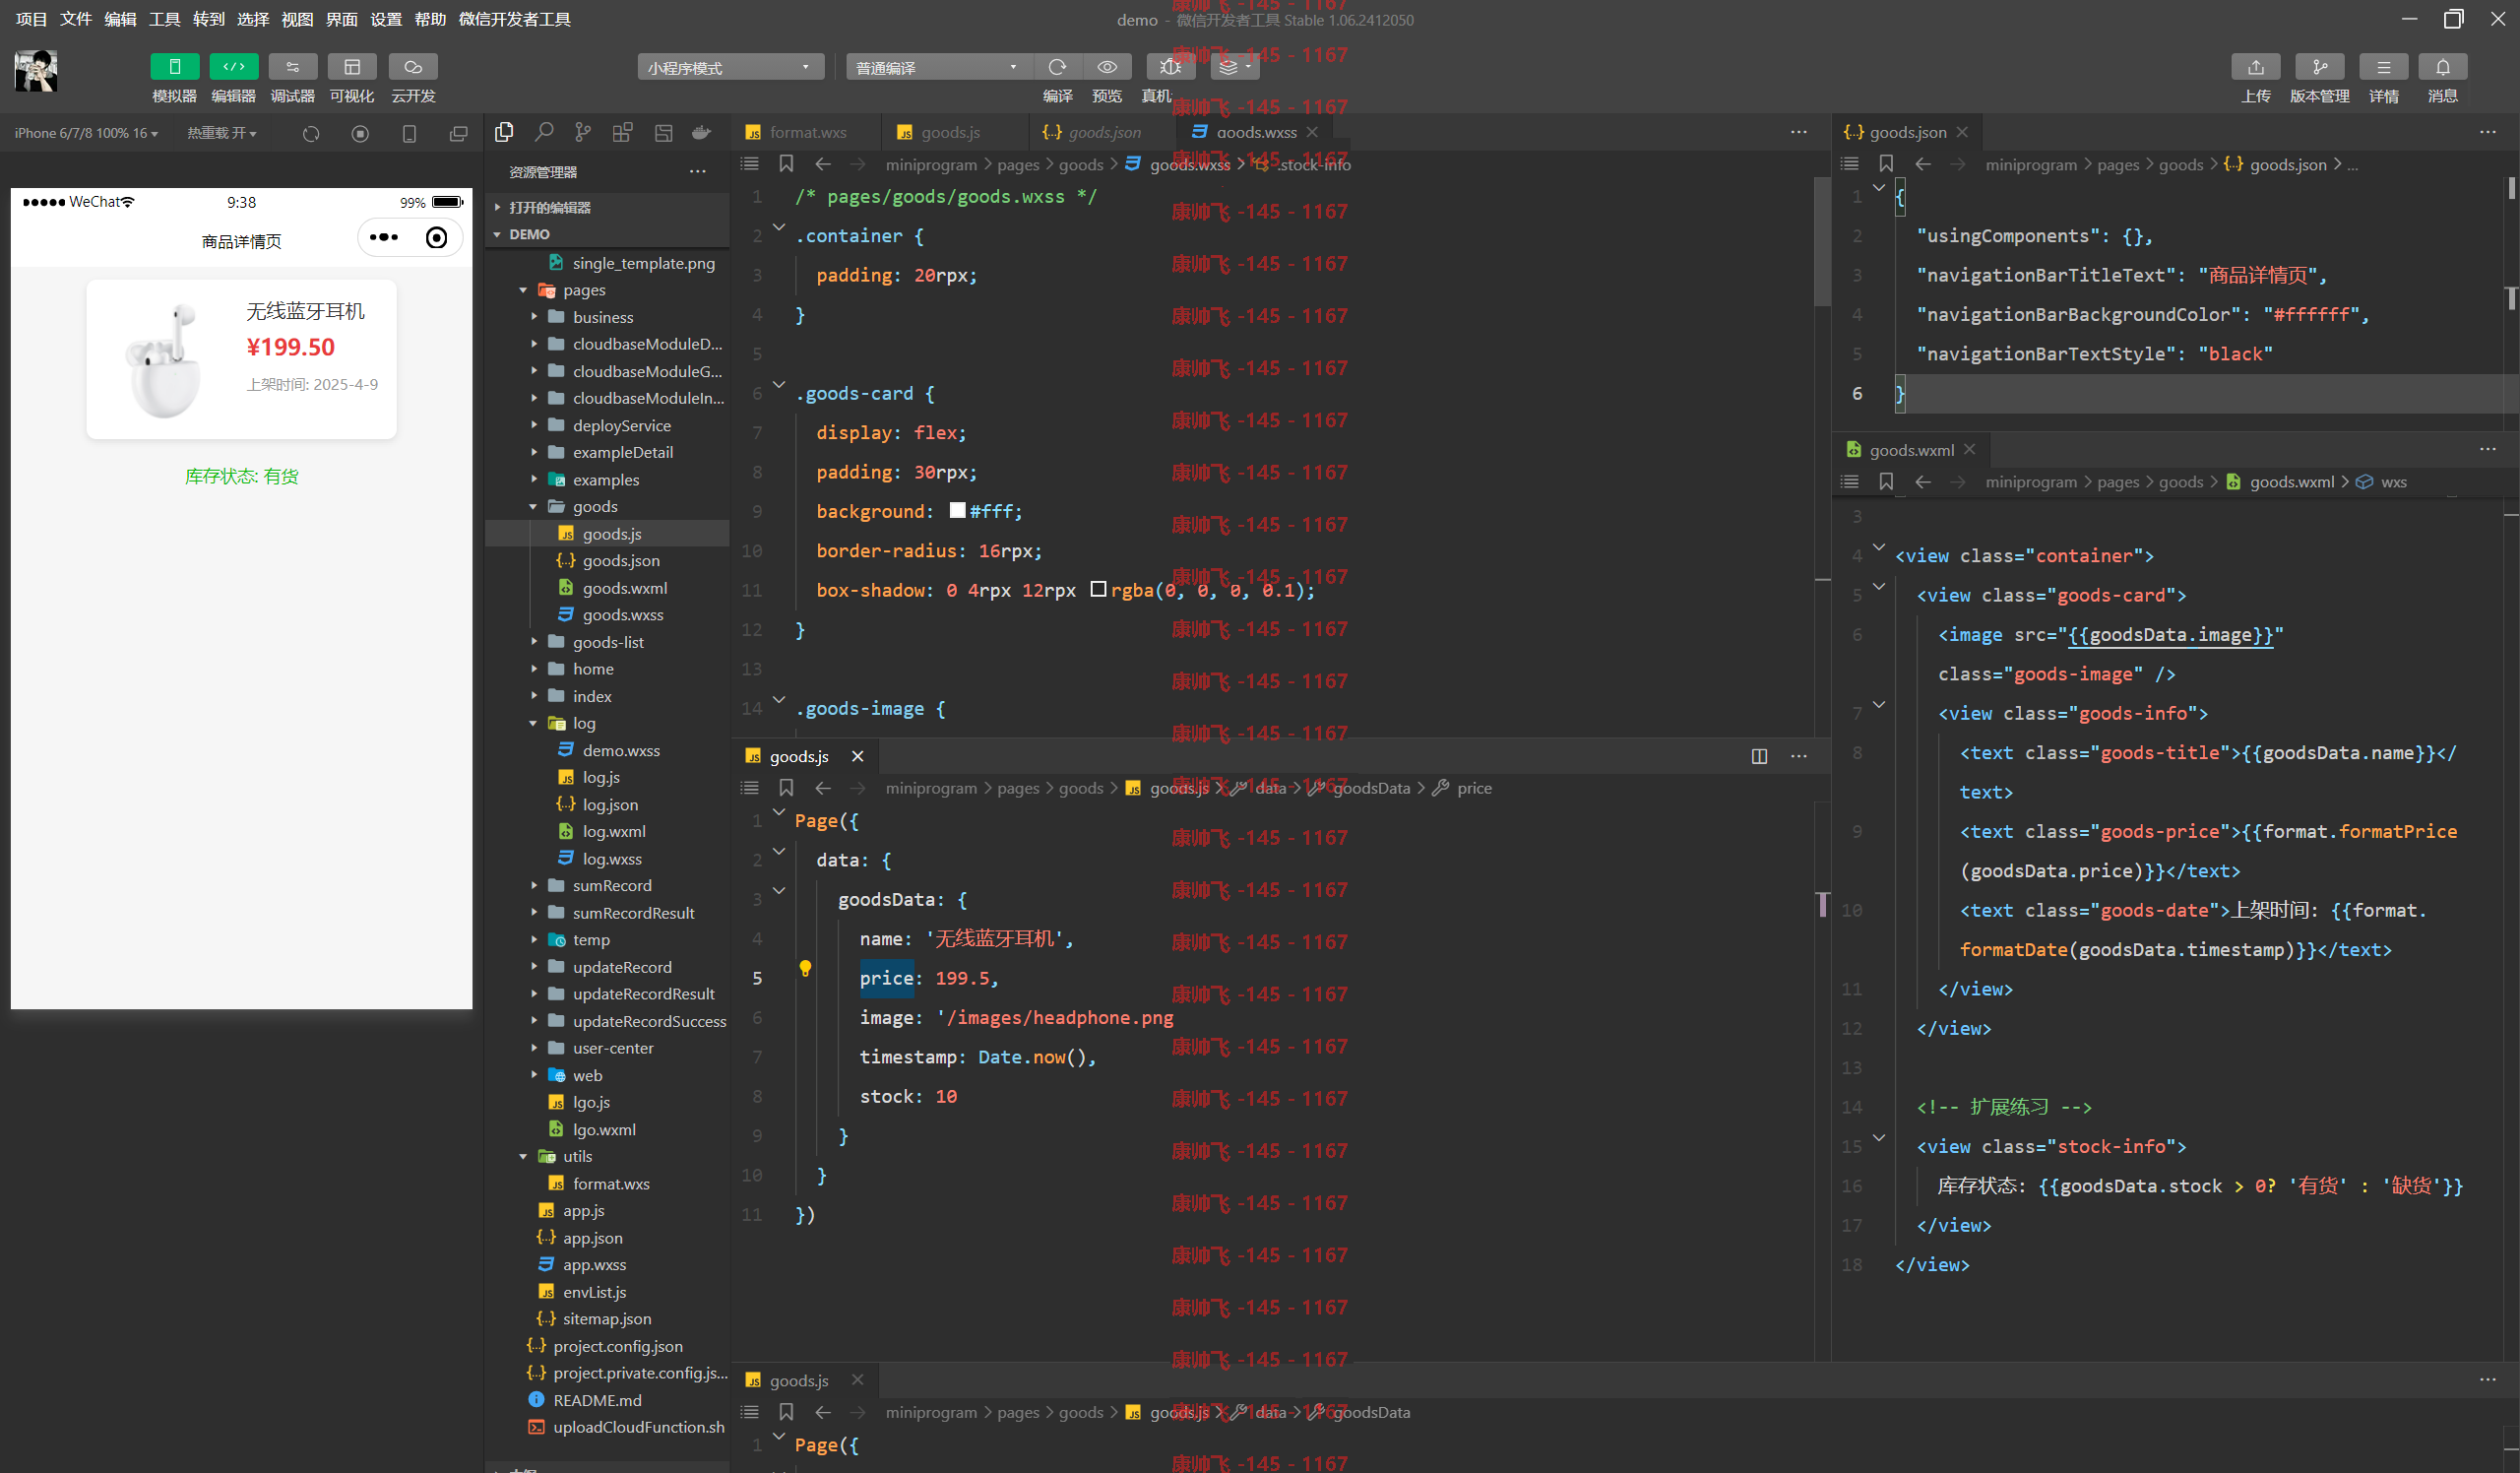Close the goods.wxss tab

pyautogui.click(x=1312, y=132)
